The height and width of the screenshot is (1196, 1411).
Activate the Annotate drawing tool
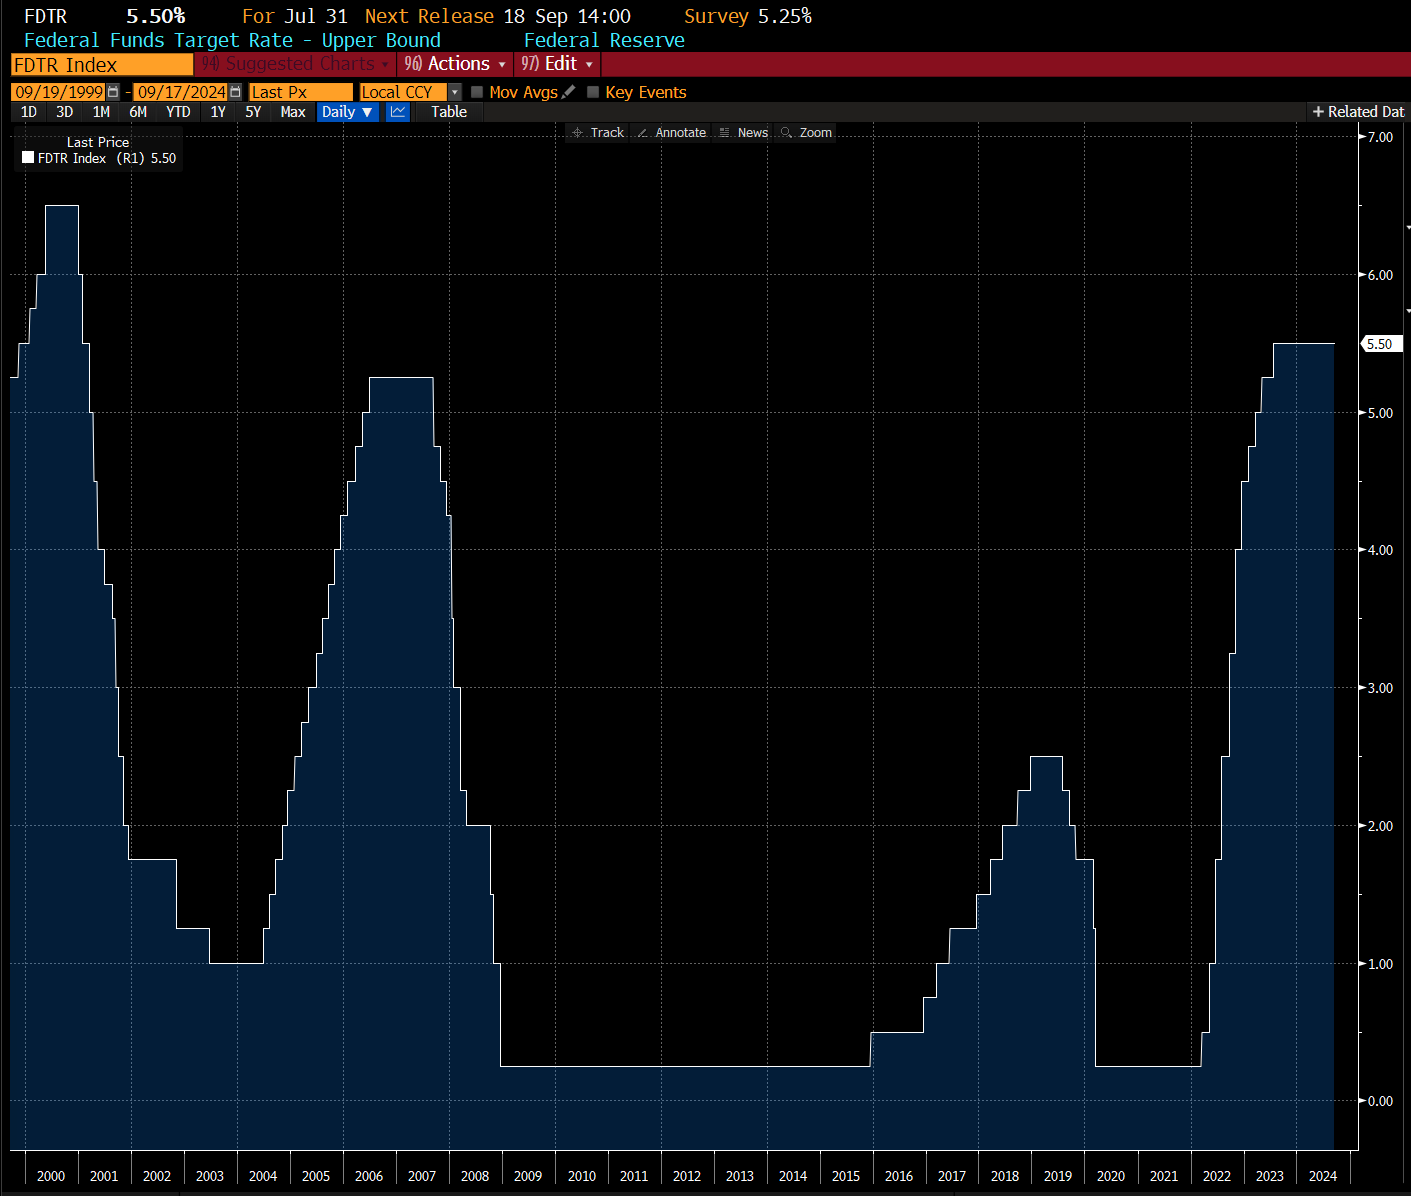[671, 132]
